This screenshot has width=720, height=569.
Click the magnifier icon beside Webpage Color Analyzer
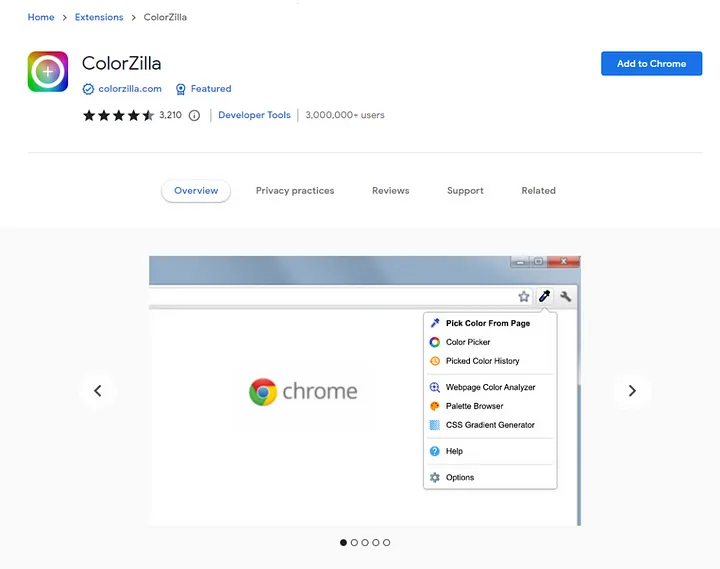(434, 387)
